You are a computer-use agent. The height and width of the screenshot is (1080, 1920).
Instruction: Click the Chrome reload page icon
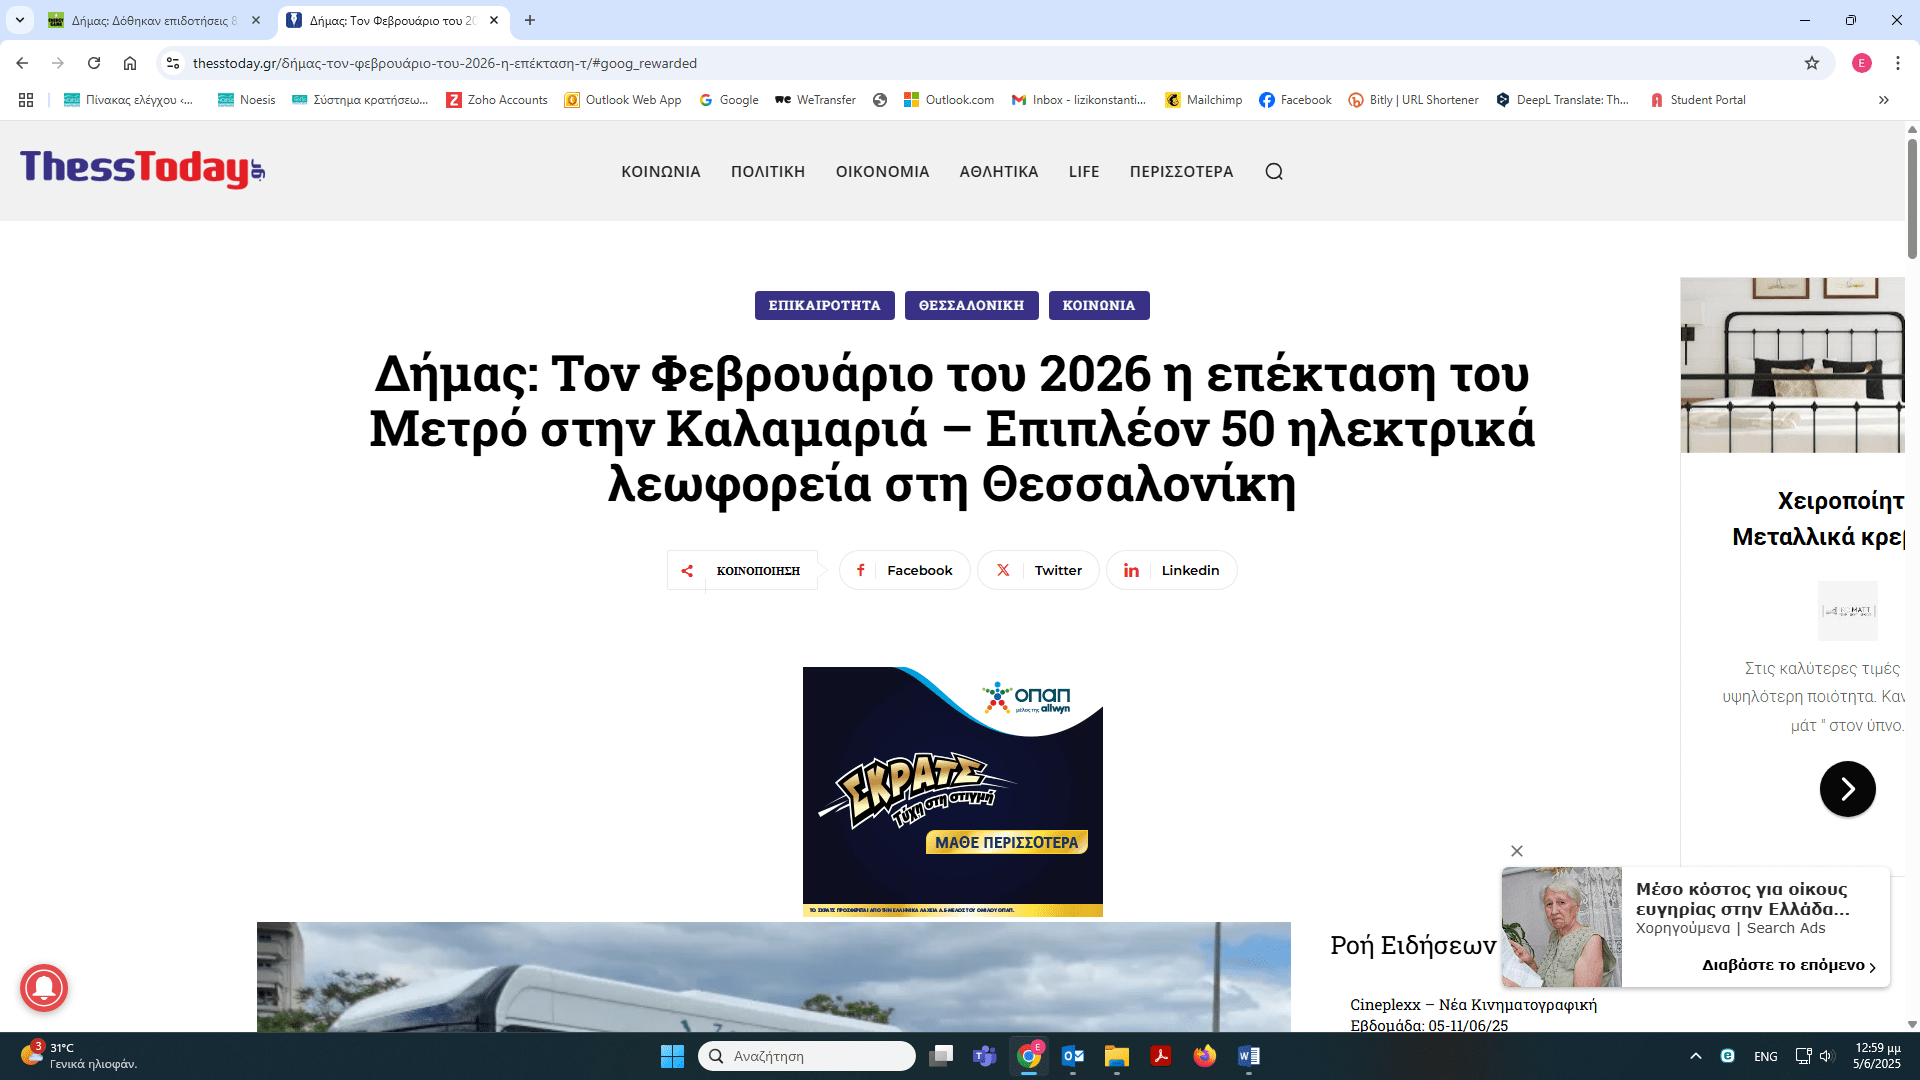pos(94,63)
